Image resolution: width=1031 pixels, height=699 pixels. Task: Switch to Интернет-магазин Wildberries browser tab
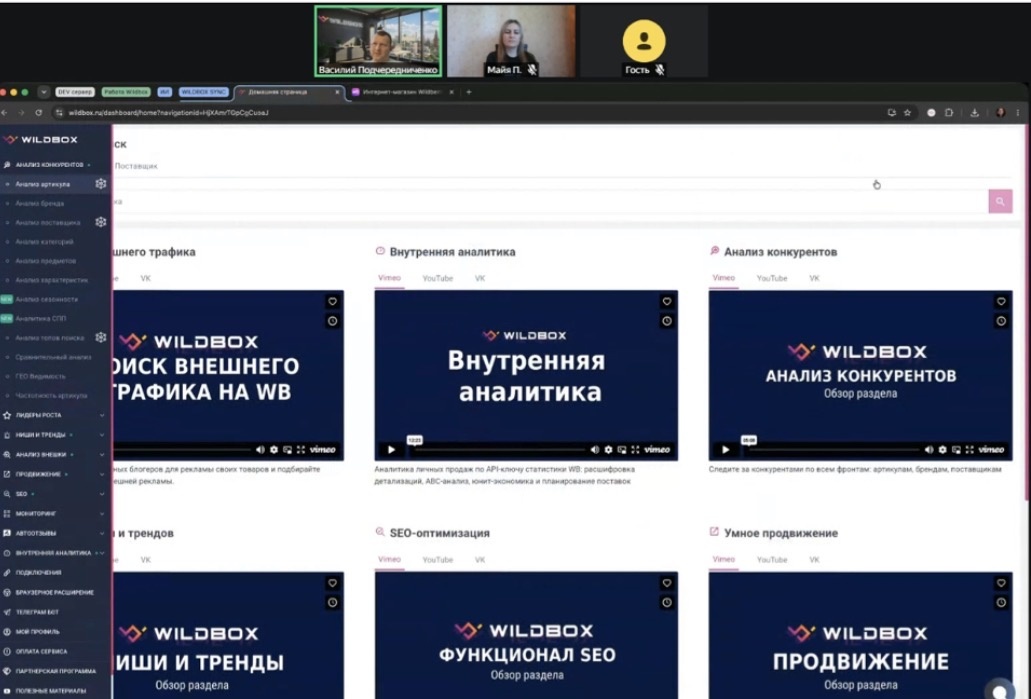coord(401,92)
